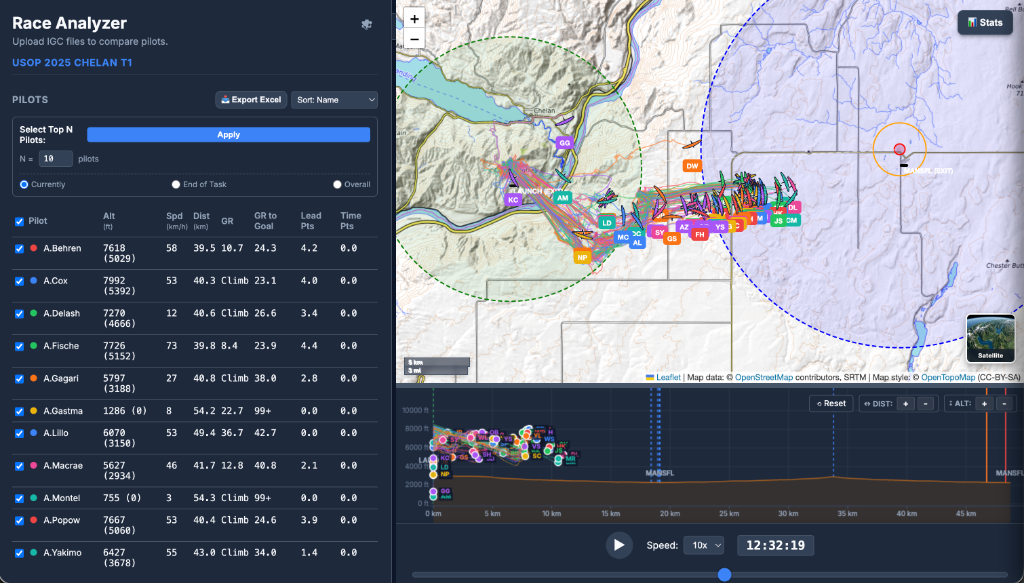Select the GG pilot marker on the map
Image resolution: width=1024 pixels, height=583 pixels.
564,142
